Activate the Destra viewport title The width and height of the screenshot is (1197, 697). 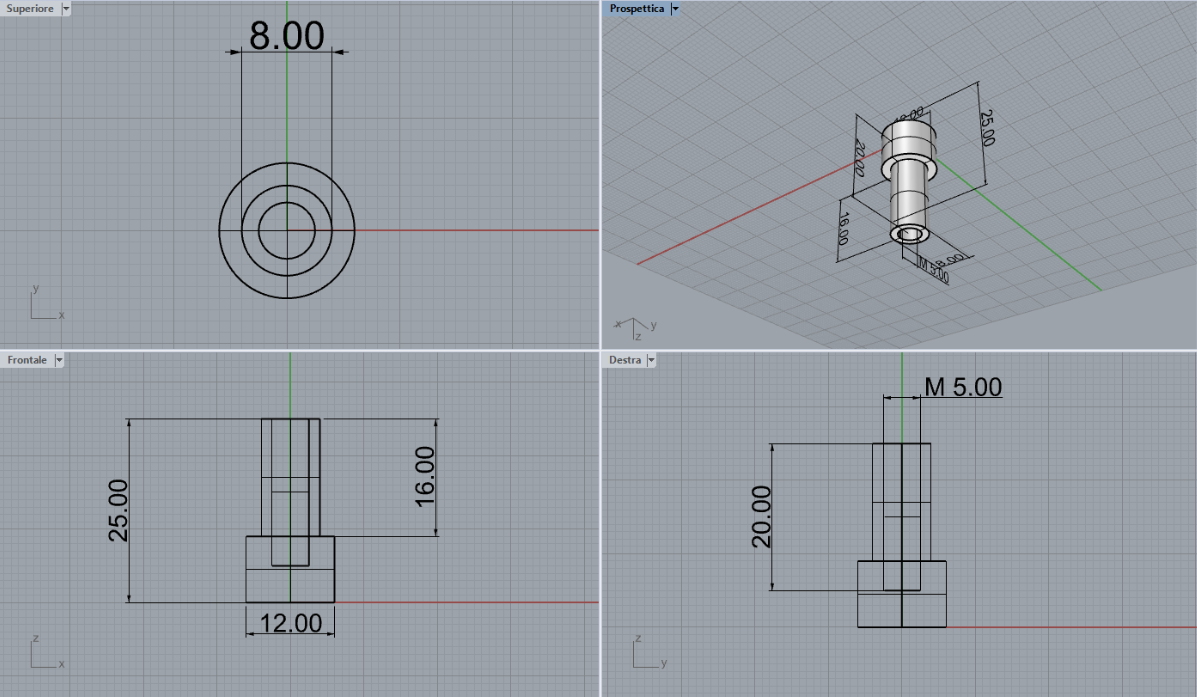tap(624, 360)
